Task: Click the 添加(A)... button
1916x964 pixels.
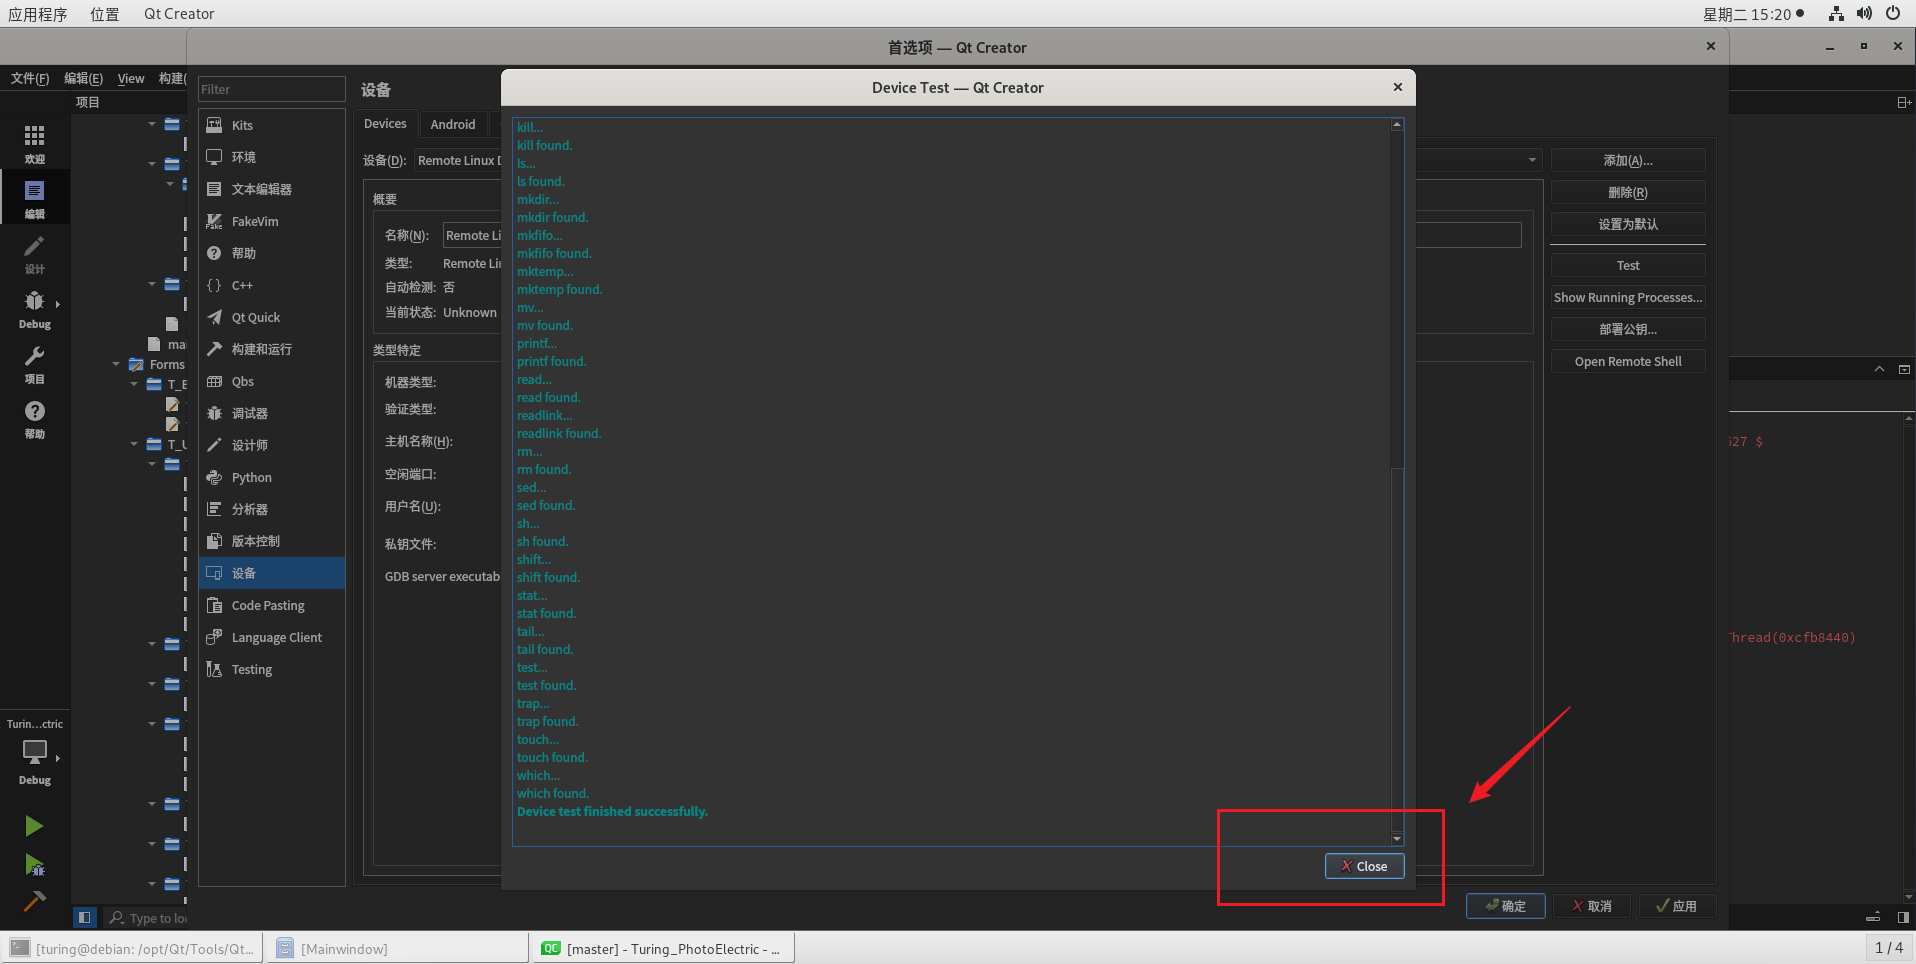Action: click(x=1628, y=160)
